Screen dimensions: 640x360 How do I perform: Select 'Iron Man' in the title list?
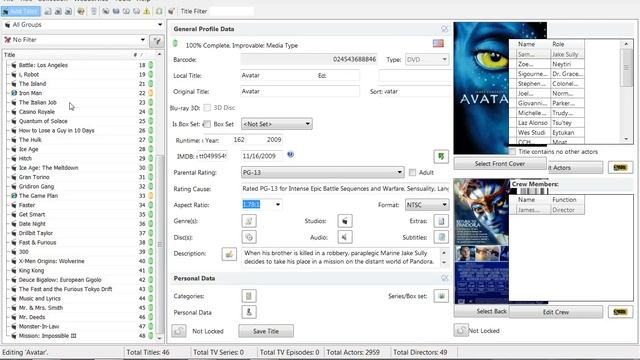[x=30, y=93]
